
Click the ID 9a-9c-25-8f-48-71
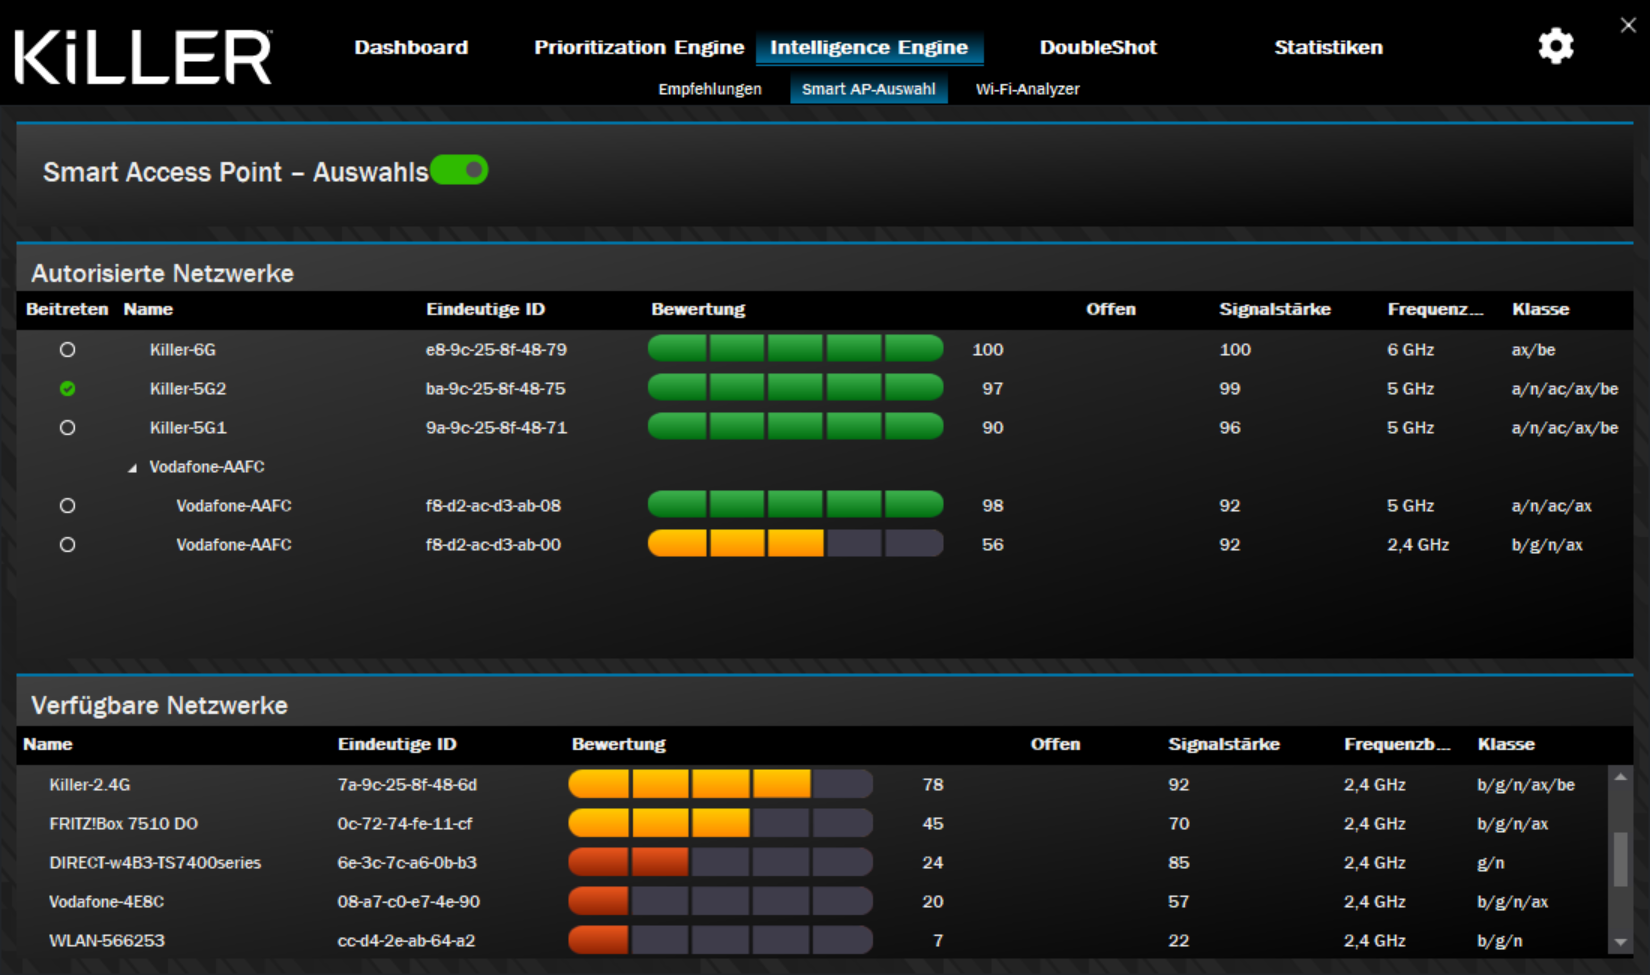pyautogui.click(x=496, y=428)
